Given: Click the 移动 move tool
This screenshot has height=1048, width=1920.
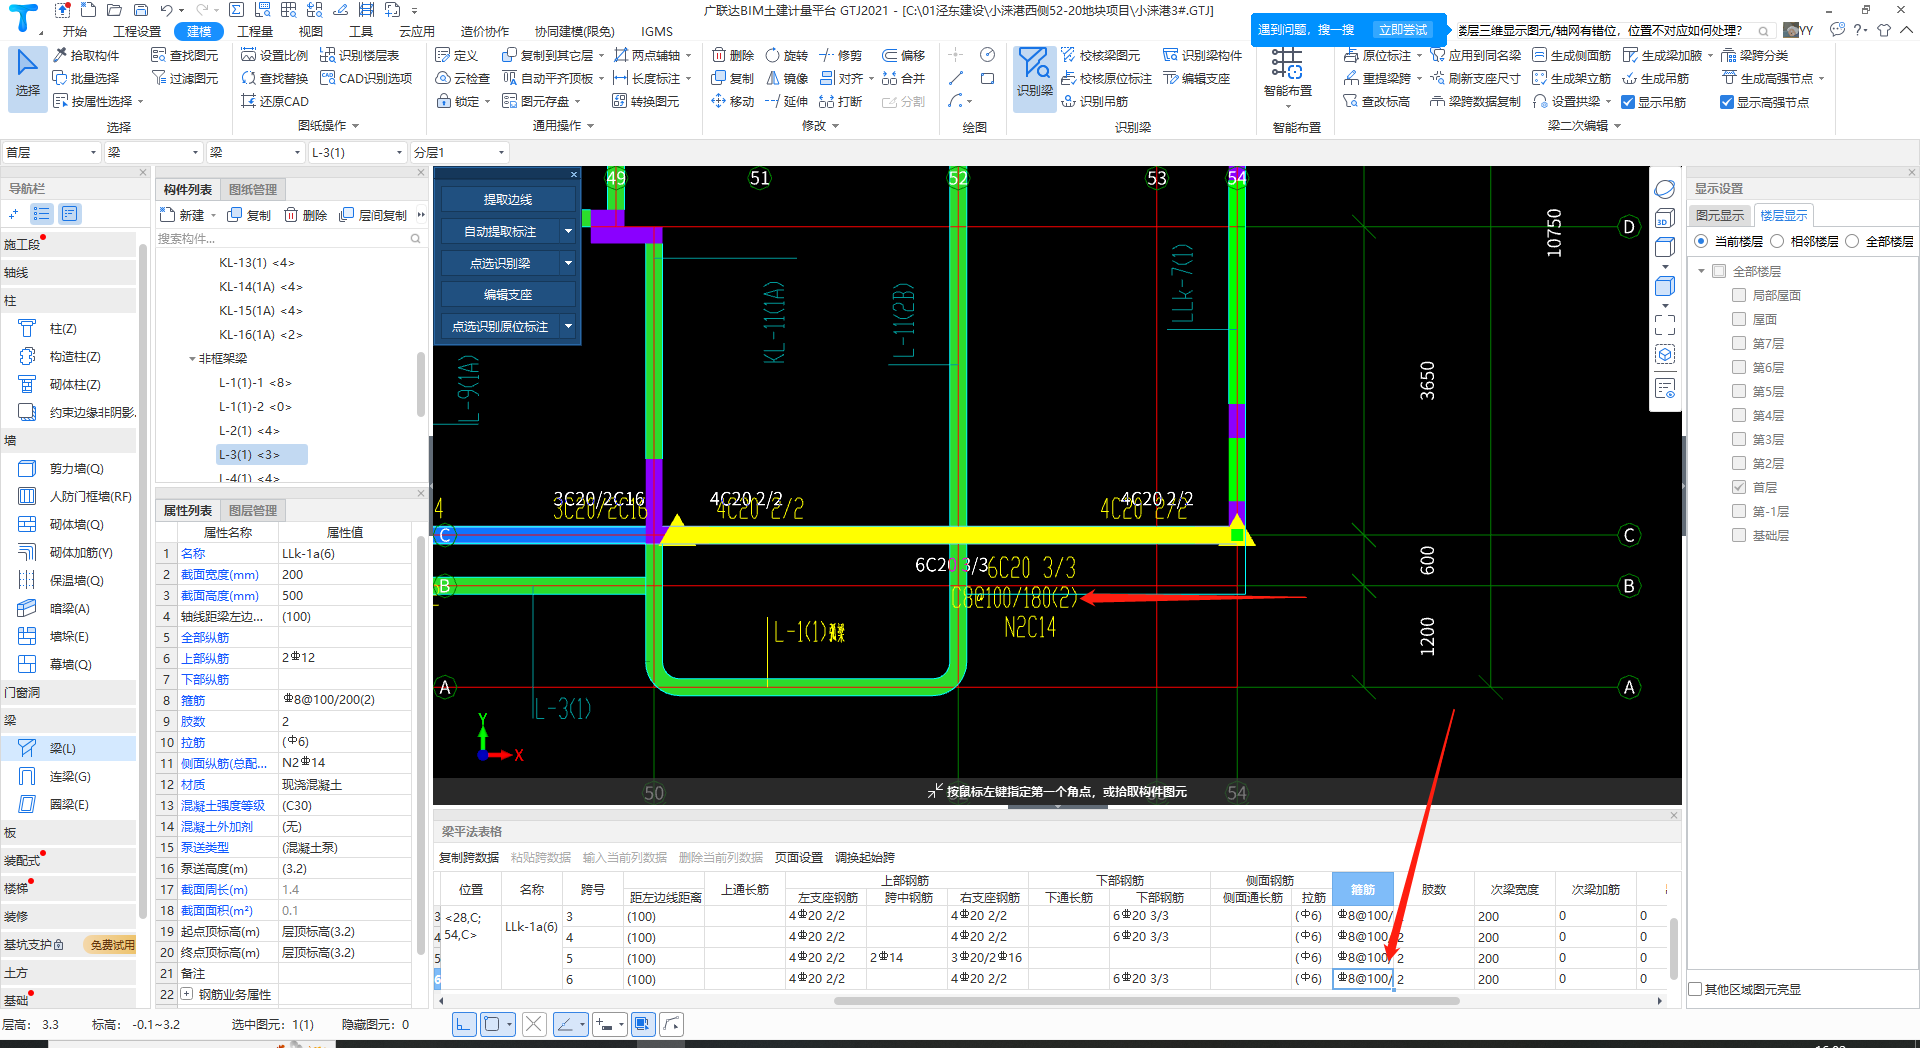Looking at the screenshot, I should (x=732, y=101).
